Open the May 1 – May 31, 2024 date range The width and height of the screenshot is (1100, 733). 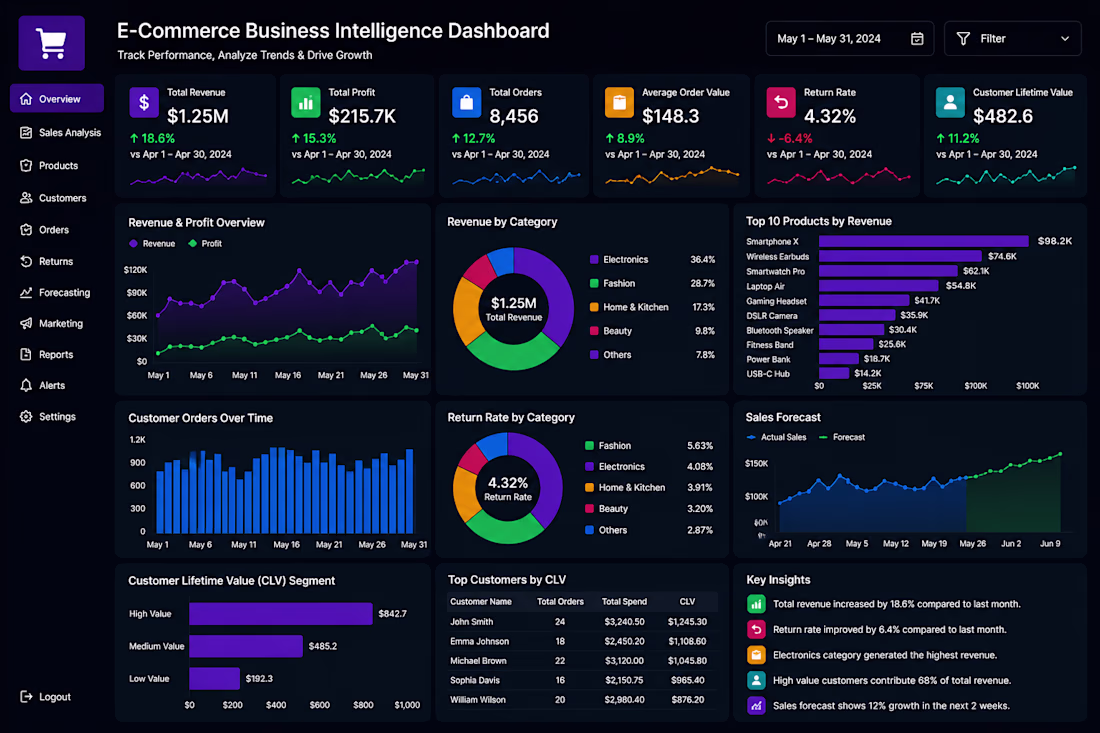[850, 39]
